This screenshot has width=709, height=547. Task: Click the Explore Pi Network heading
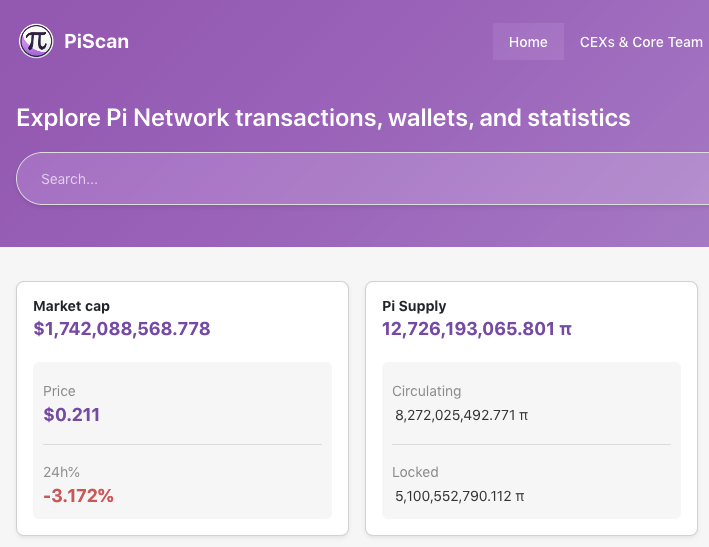pos(323,118)
